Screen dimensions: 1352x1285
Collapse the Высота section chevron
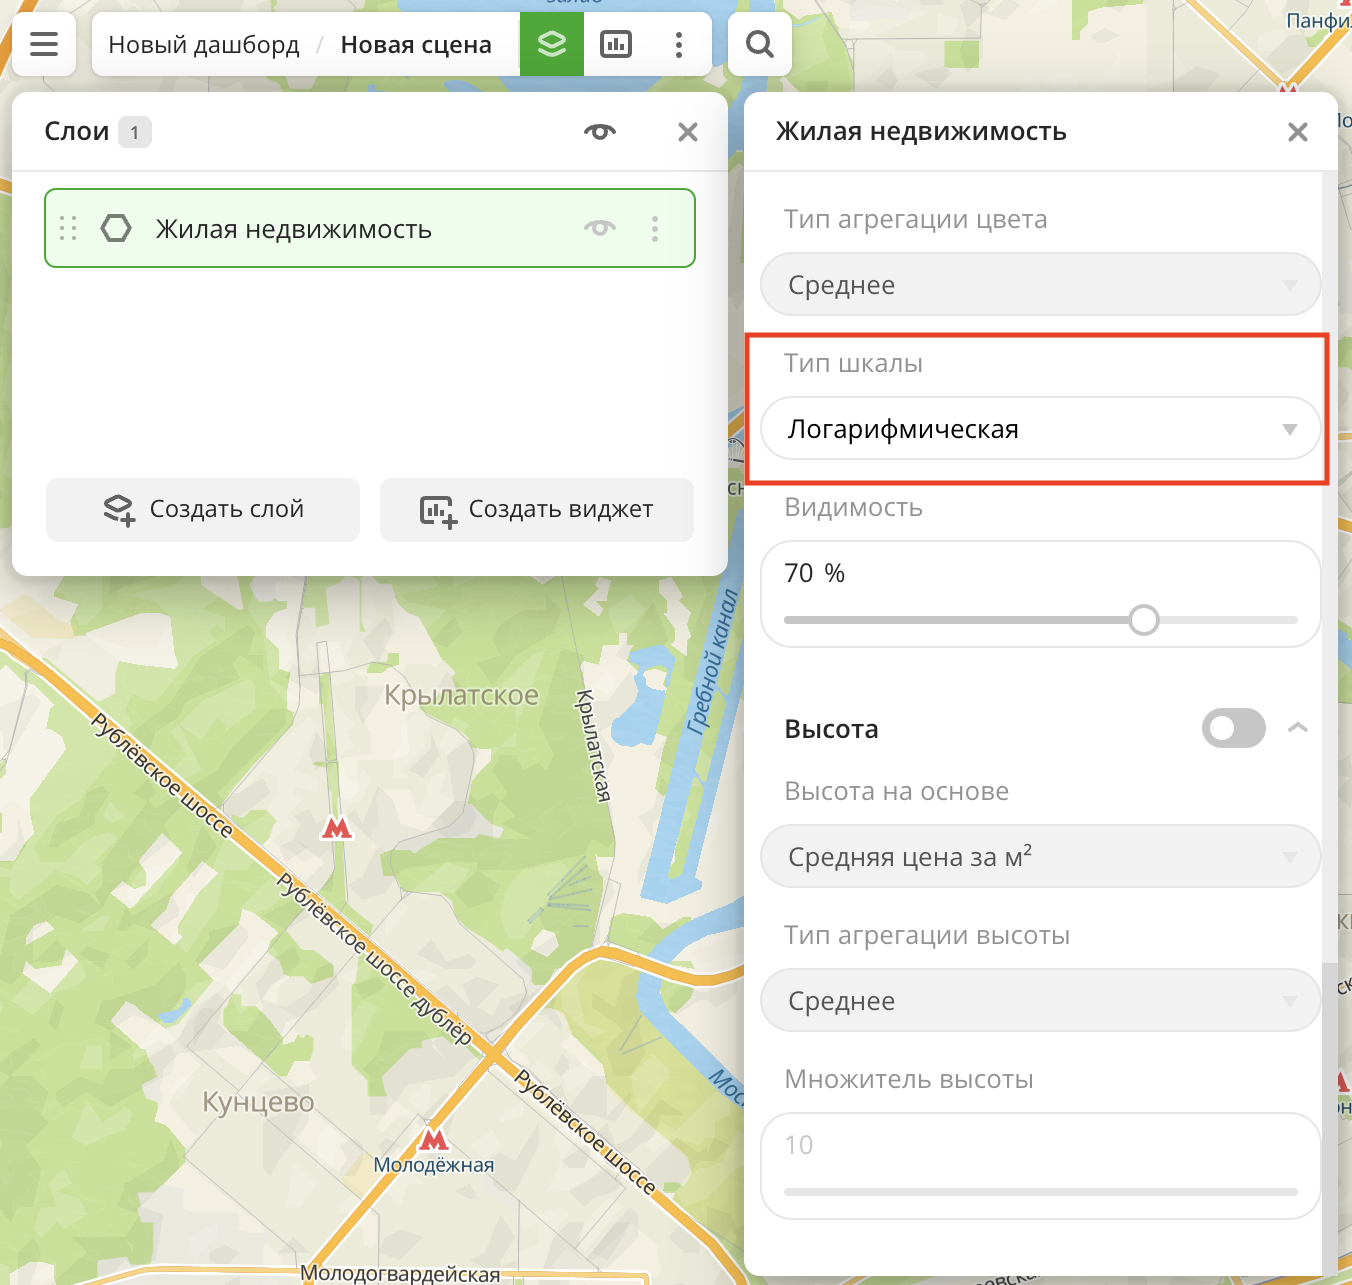(x=1298, y=728)
